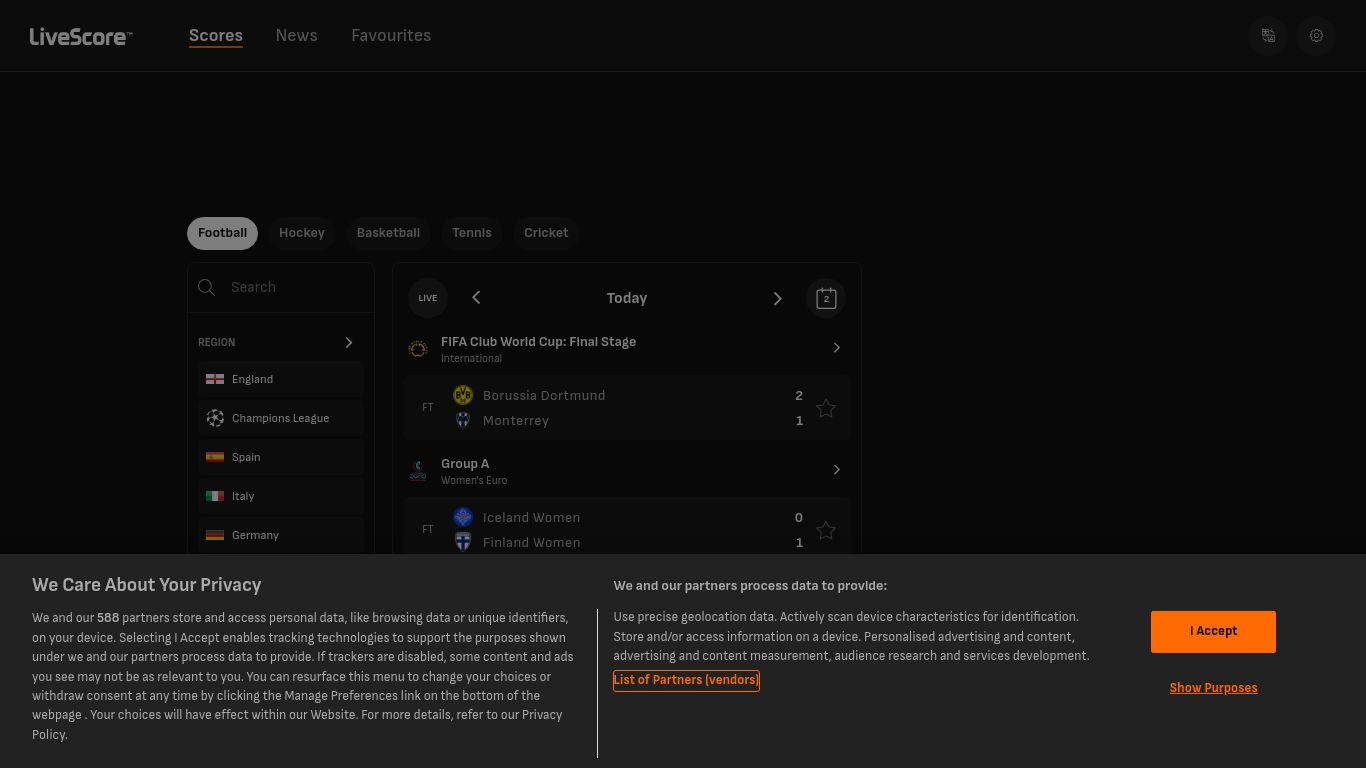The height and width of the screenshot is (768, 1366).
Task: Click the Group A competition title
Action: click(x=465, y=464)
